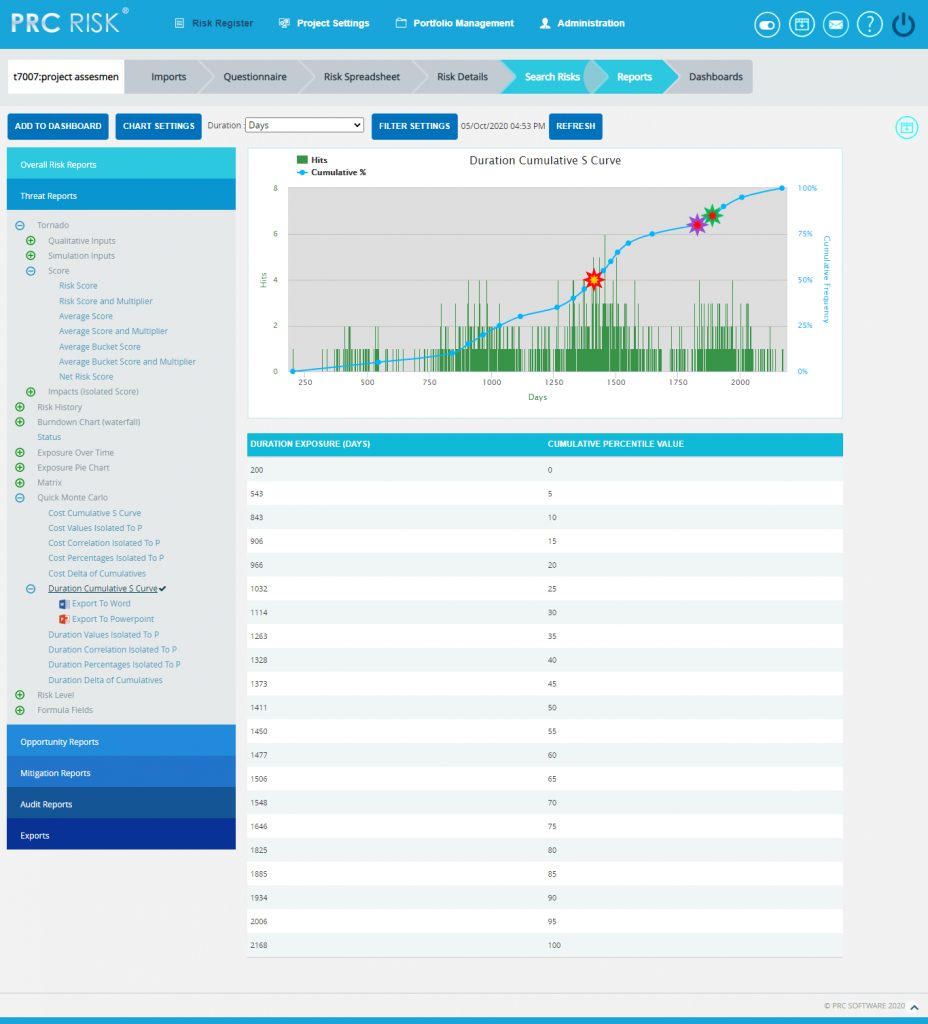This screenshot has width=928, height=1024.
Task: Open the Risk Register menu
Action: [214, 24]
